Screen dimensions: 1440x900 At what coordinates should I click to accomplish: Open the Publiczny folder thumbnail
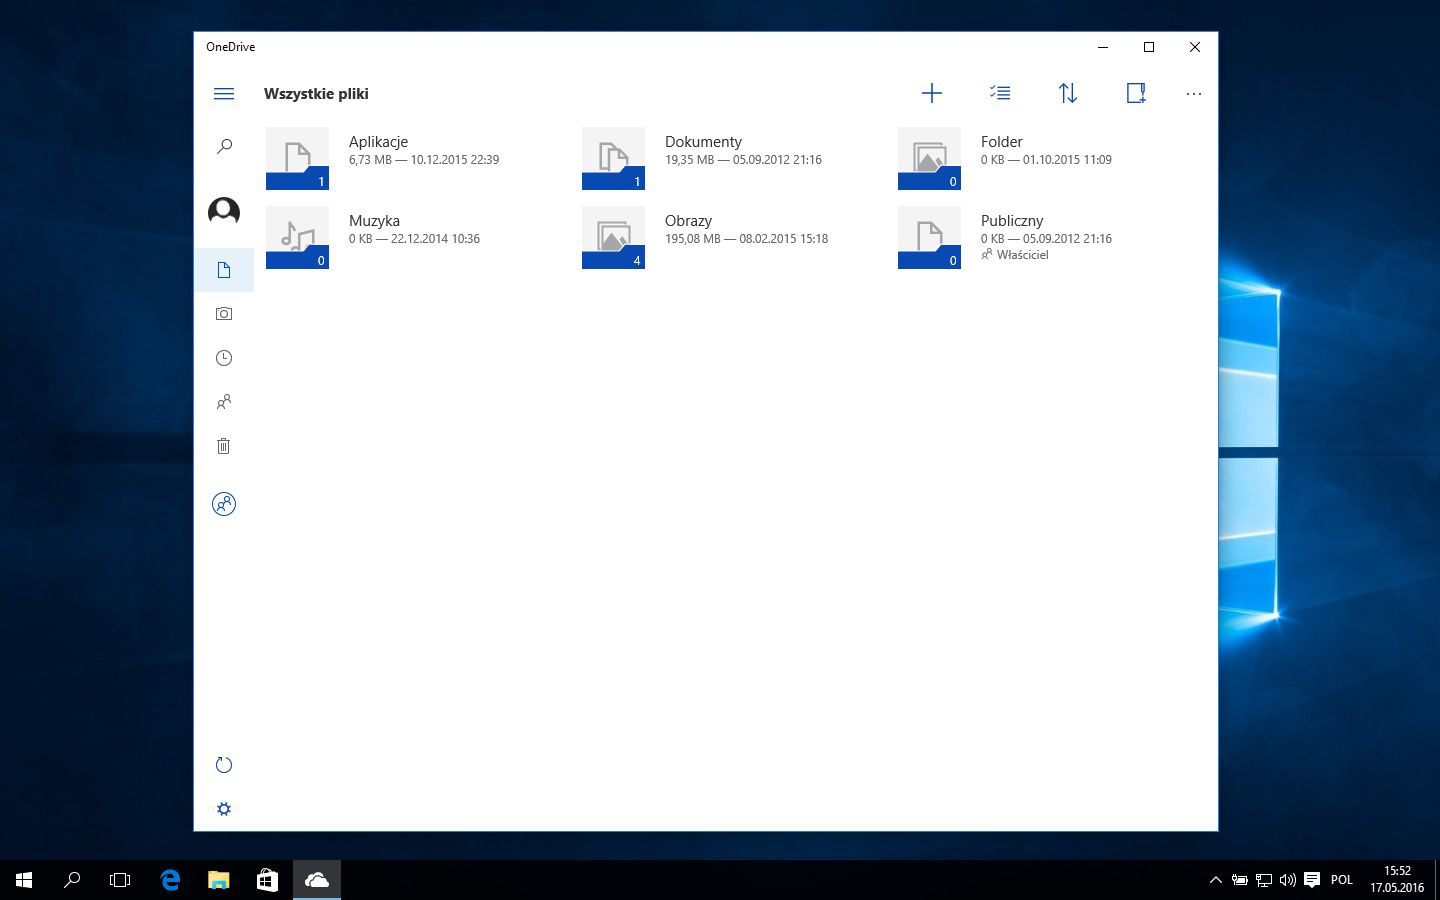[929, 237]
